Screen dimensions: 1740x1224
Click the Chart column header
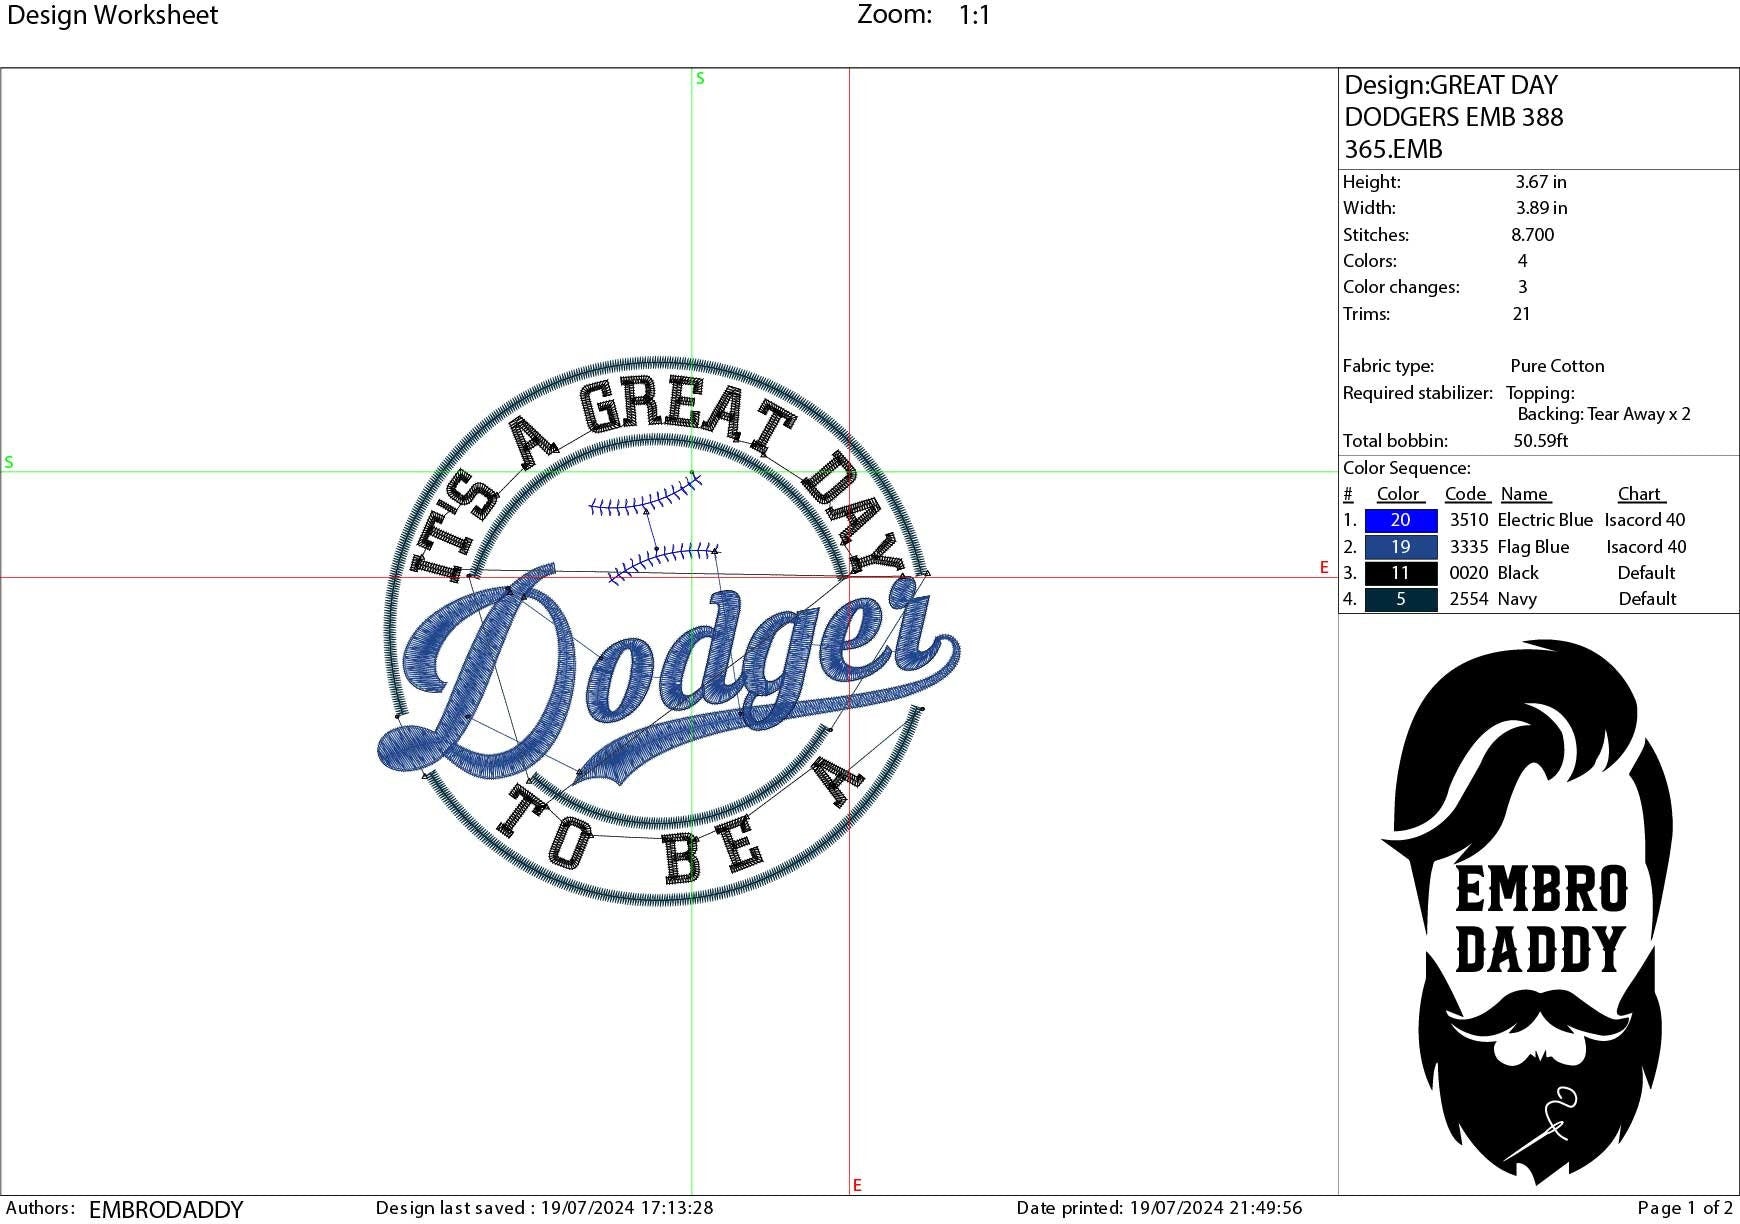click(x=1641, y=493)
